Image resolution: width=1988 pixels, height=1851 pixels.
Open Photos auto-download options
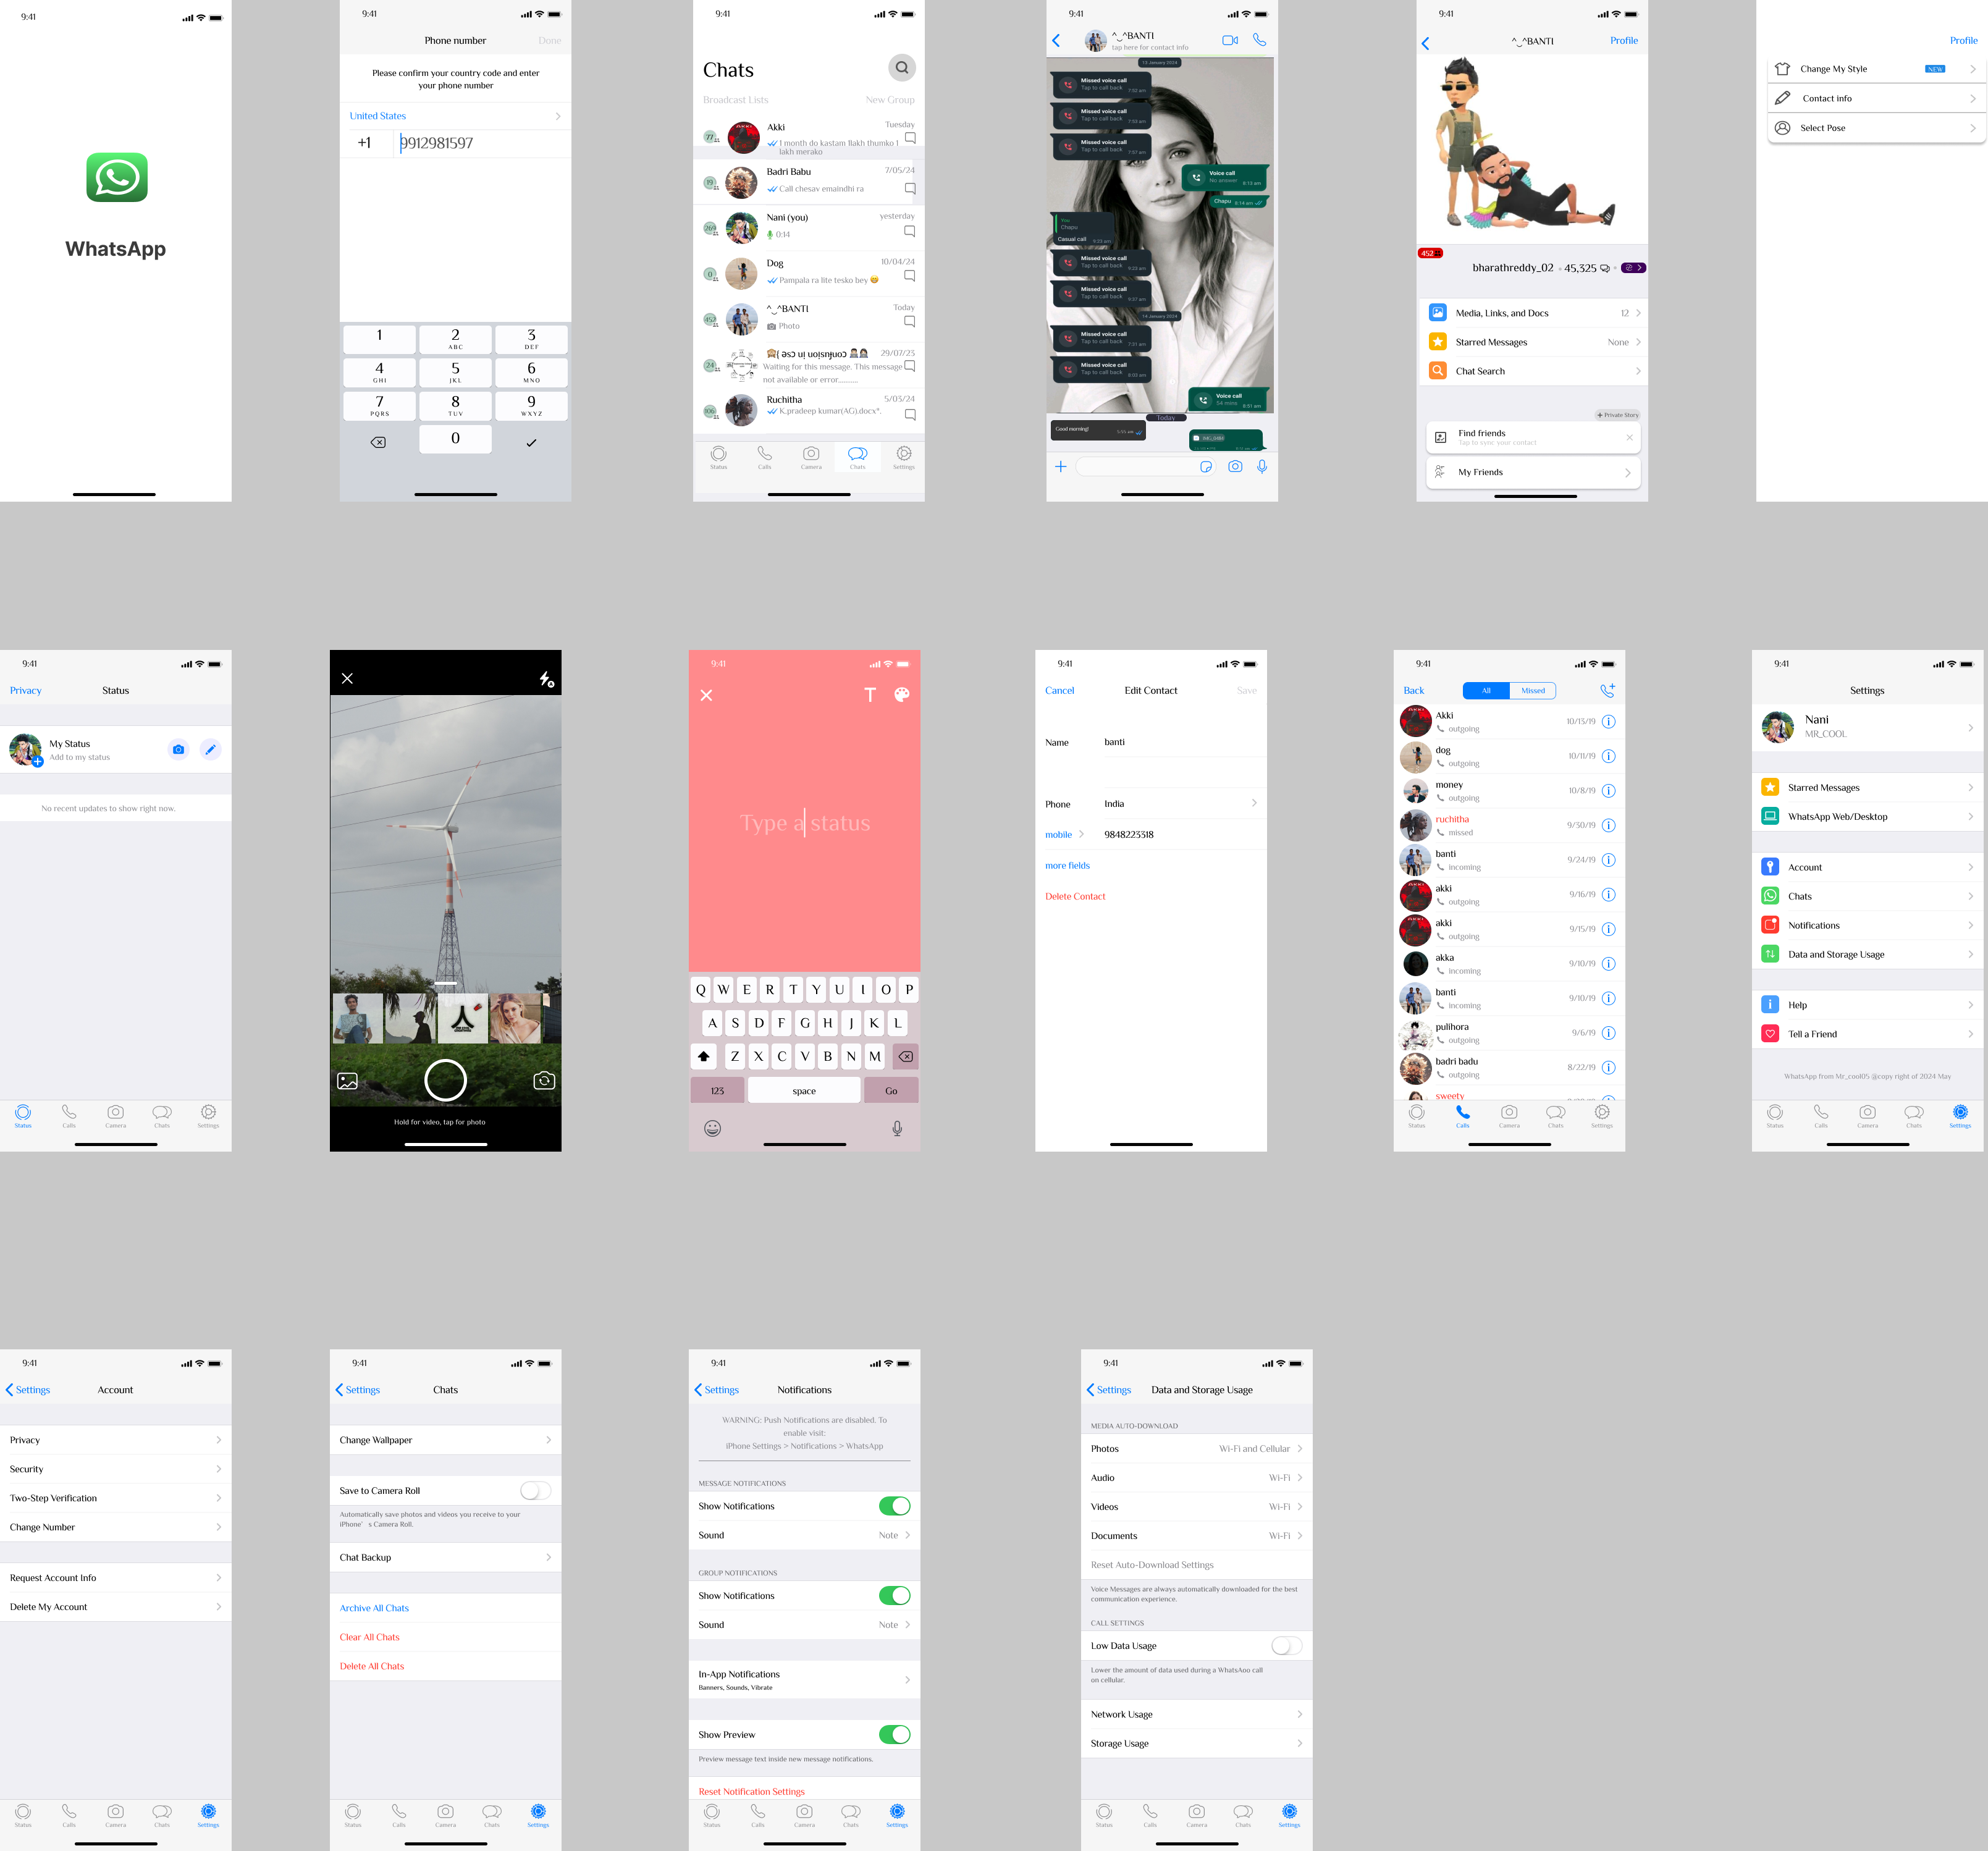(x=1196, y=1448)
